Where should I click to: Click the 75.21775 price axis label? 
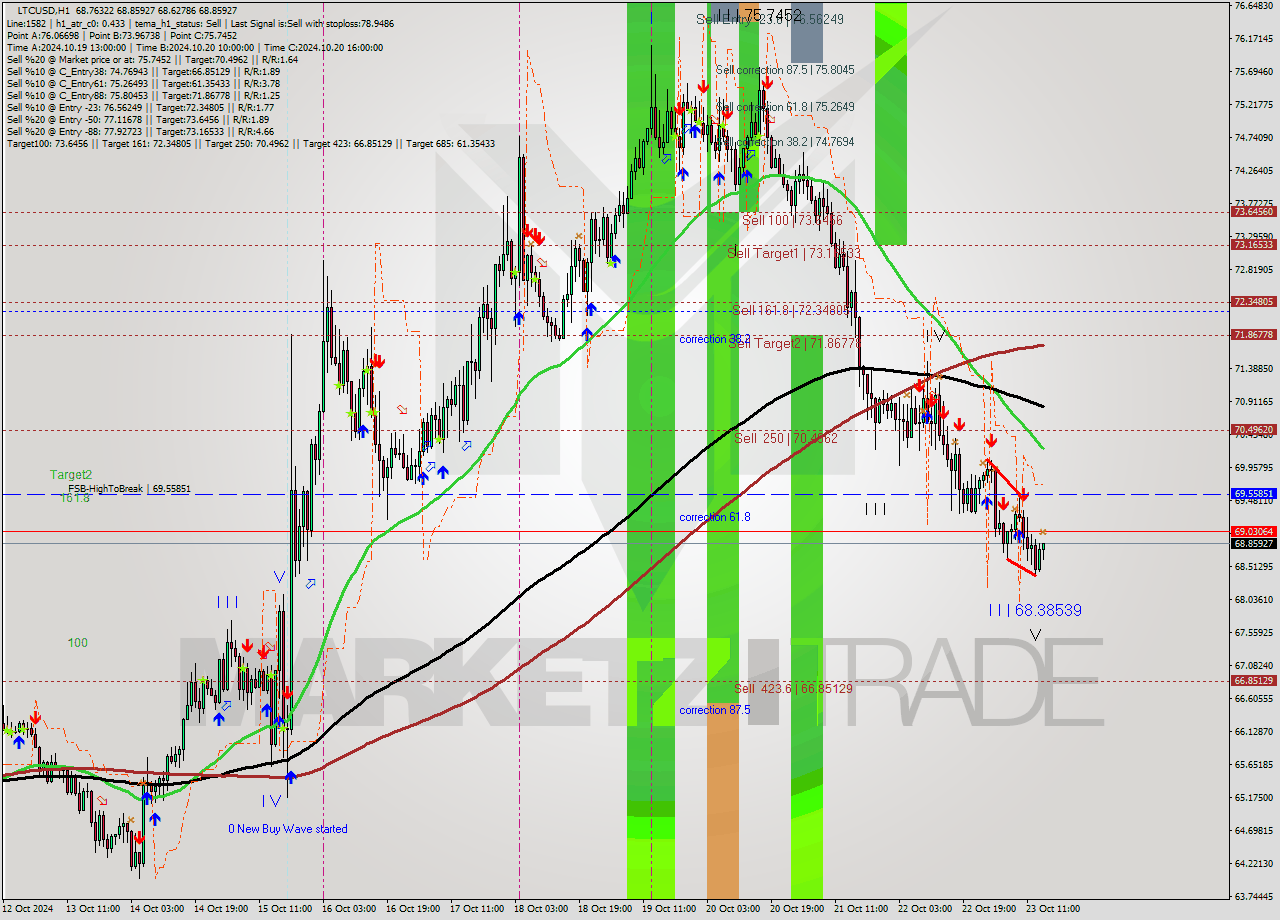coord(1253,105)
